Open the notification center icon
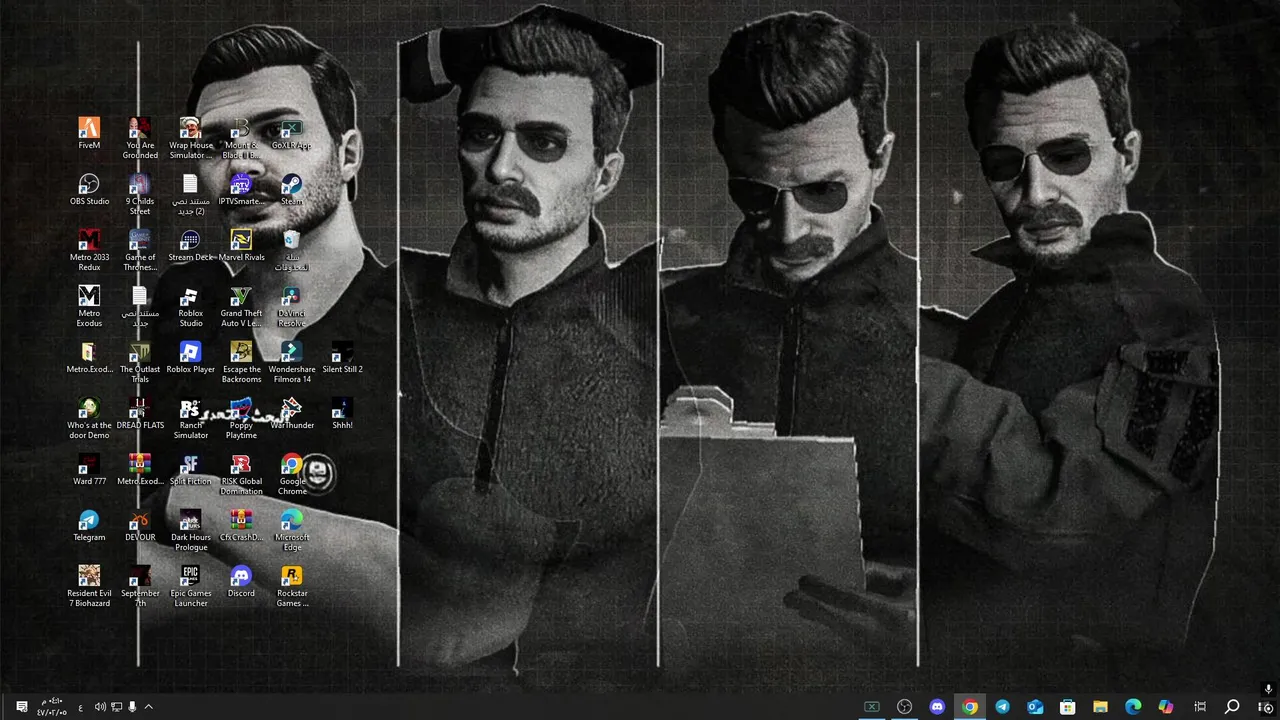The height and width of the screenshot is (720, 1280). click(x=21, y=707)
